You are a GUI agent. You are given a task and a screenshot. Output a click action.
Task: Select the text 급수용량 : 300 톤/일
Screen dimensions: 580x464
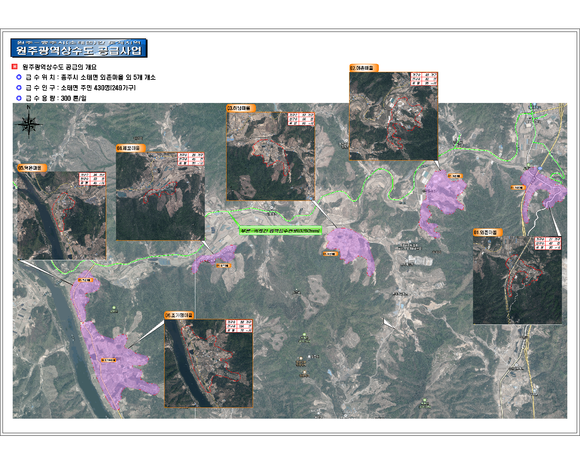pyautogui.click(x=55, y=98)
